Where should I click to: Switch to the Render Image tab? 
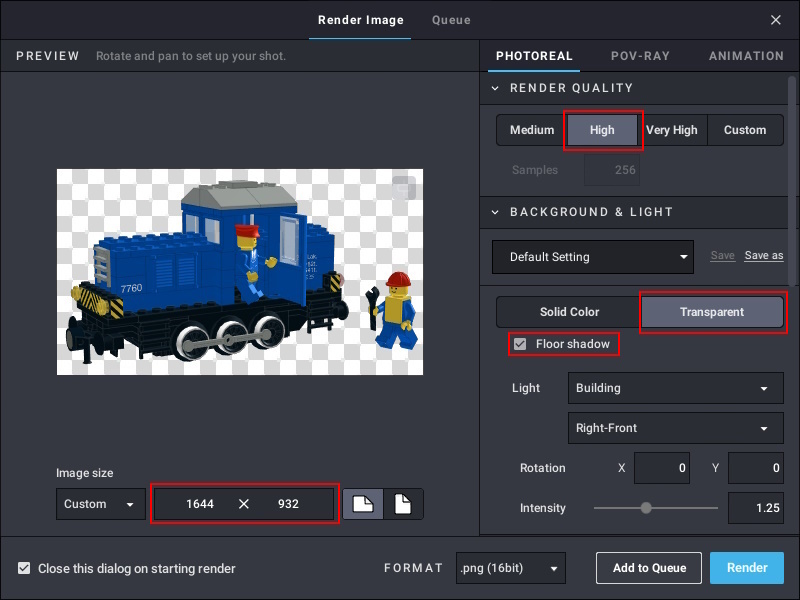coord(360,20)
